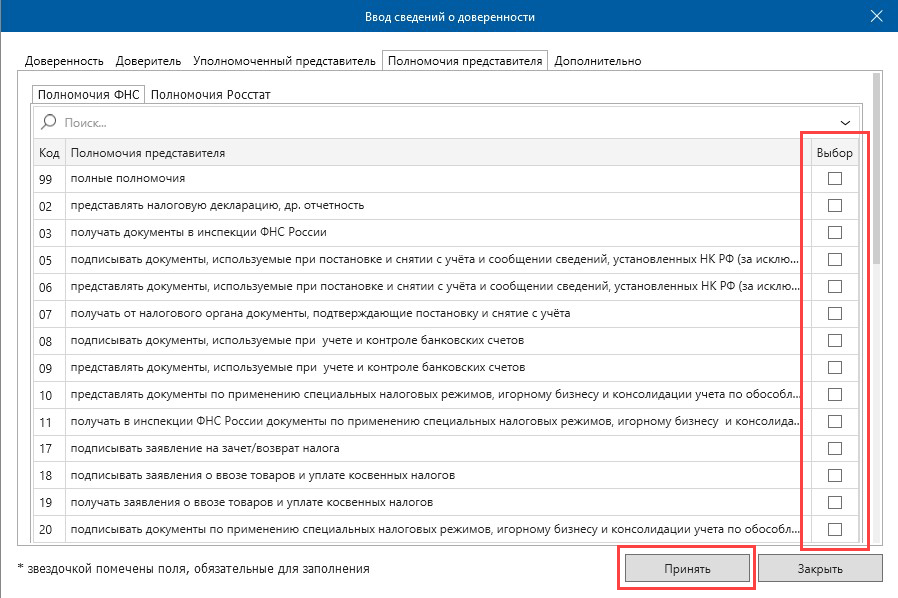
Task: Expand the search field dropdown chevron
Action: click(x=845, y=123)
